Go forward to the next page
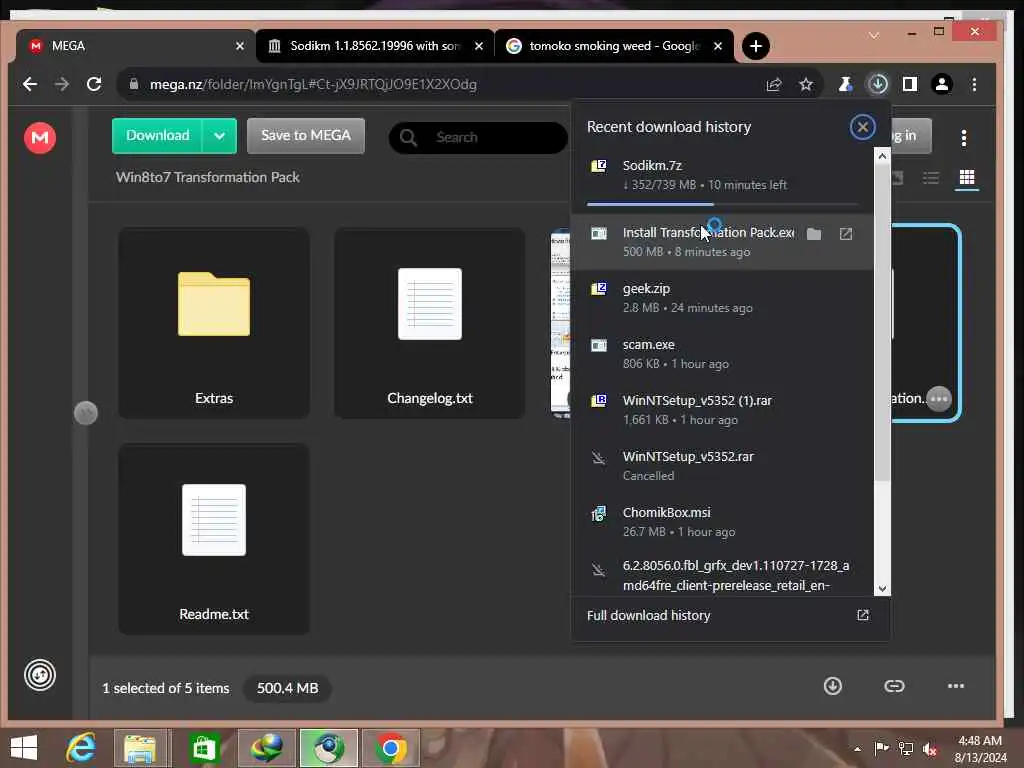Viewport: 1024px width, 768px height. click(x=62, y=84)
